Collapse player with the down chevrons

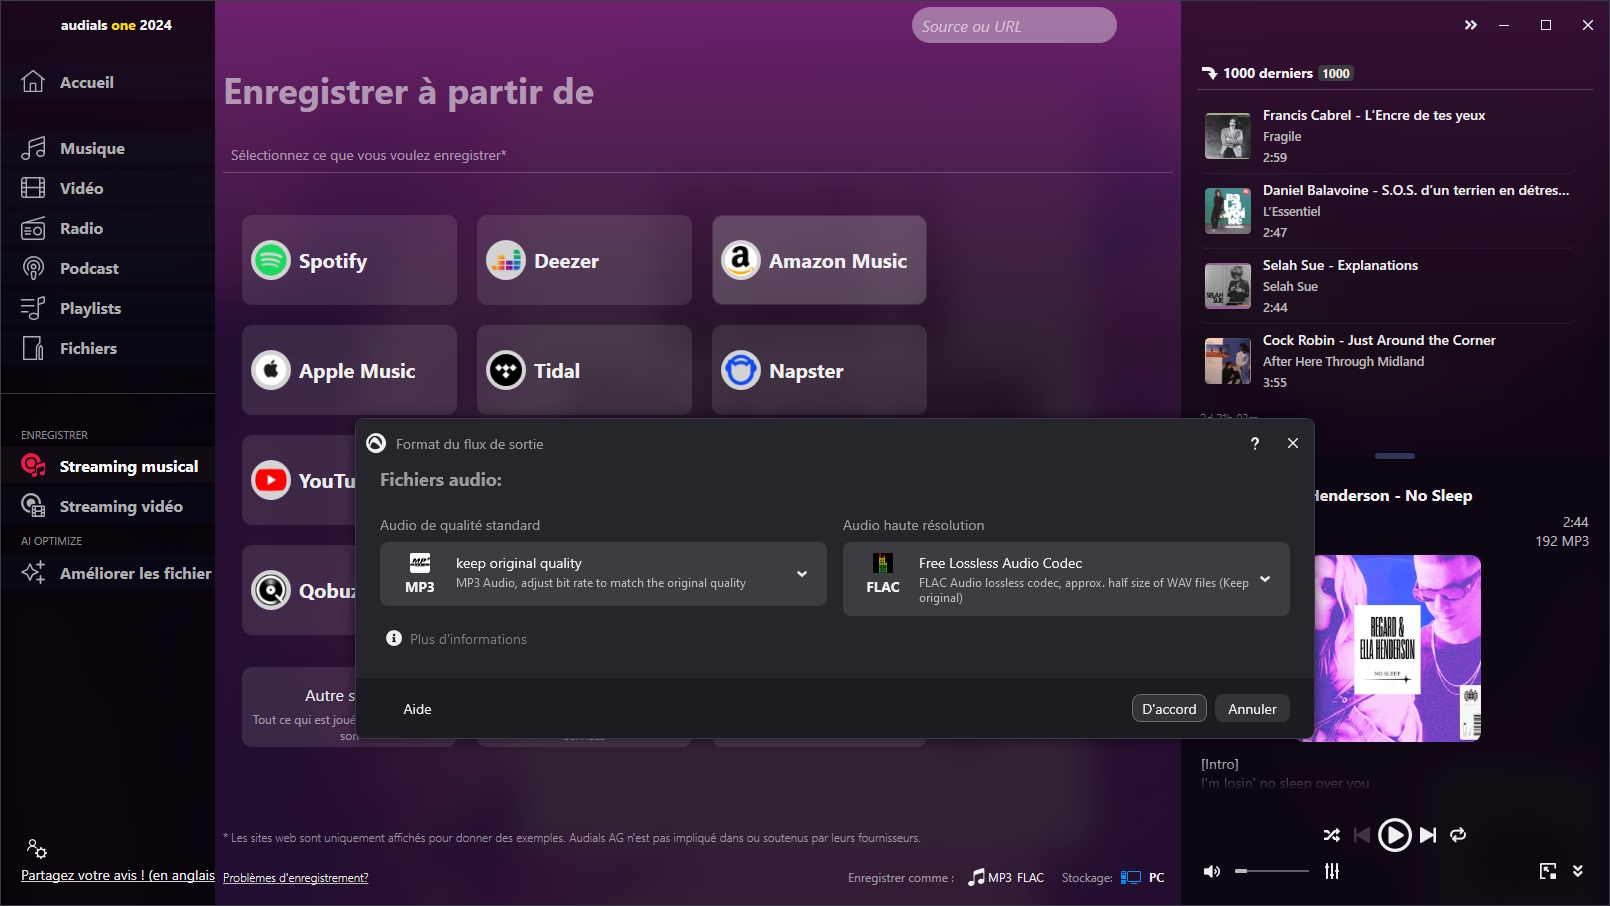[x=1578, y=871]
